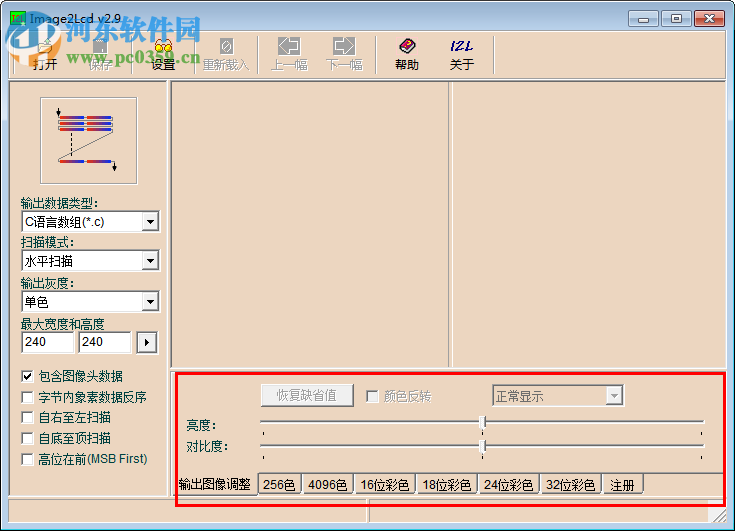Close the Image2Lcd window
Screen dimensions: 735x531
point(710,19)
